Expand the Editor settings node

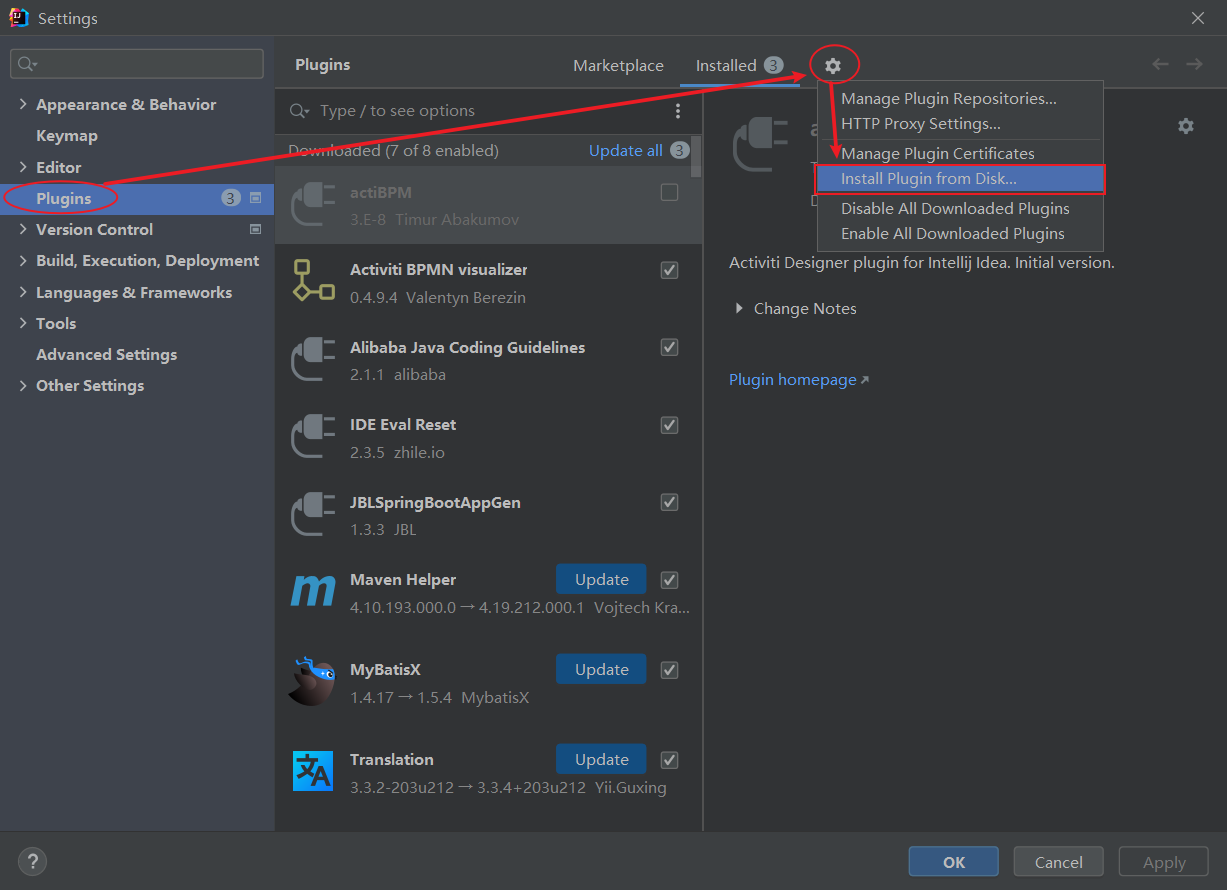pyautogui.click(x=23, y=167)
